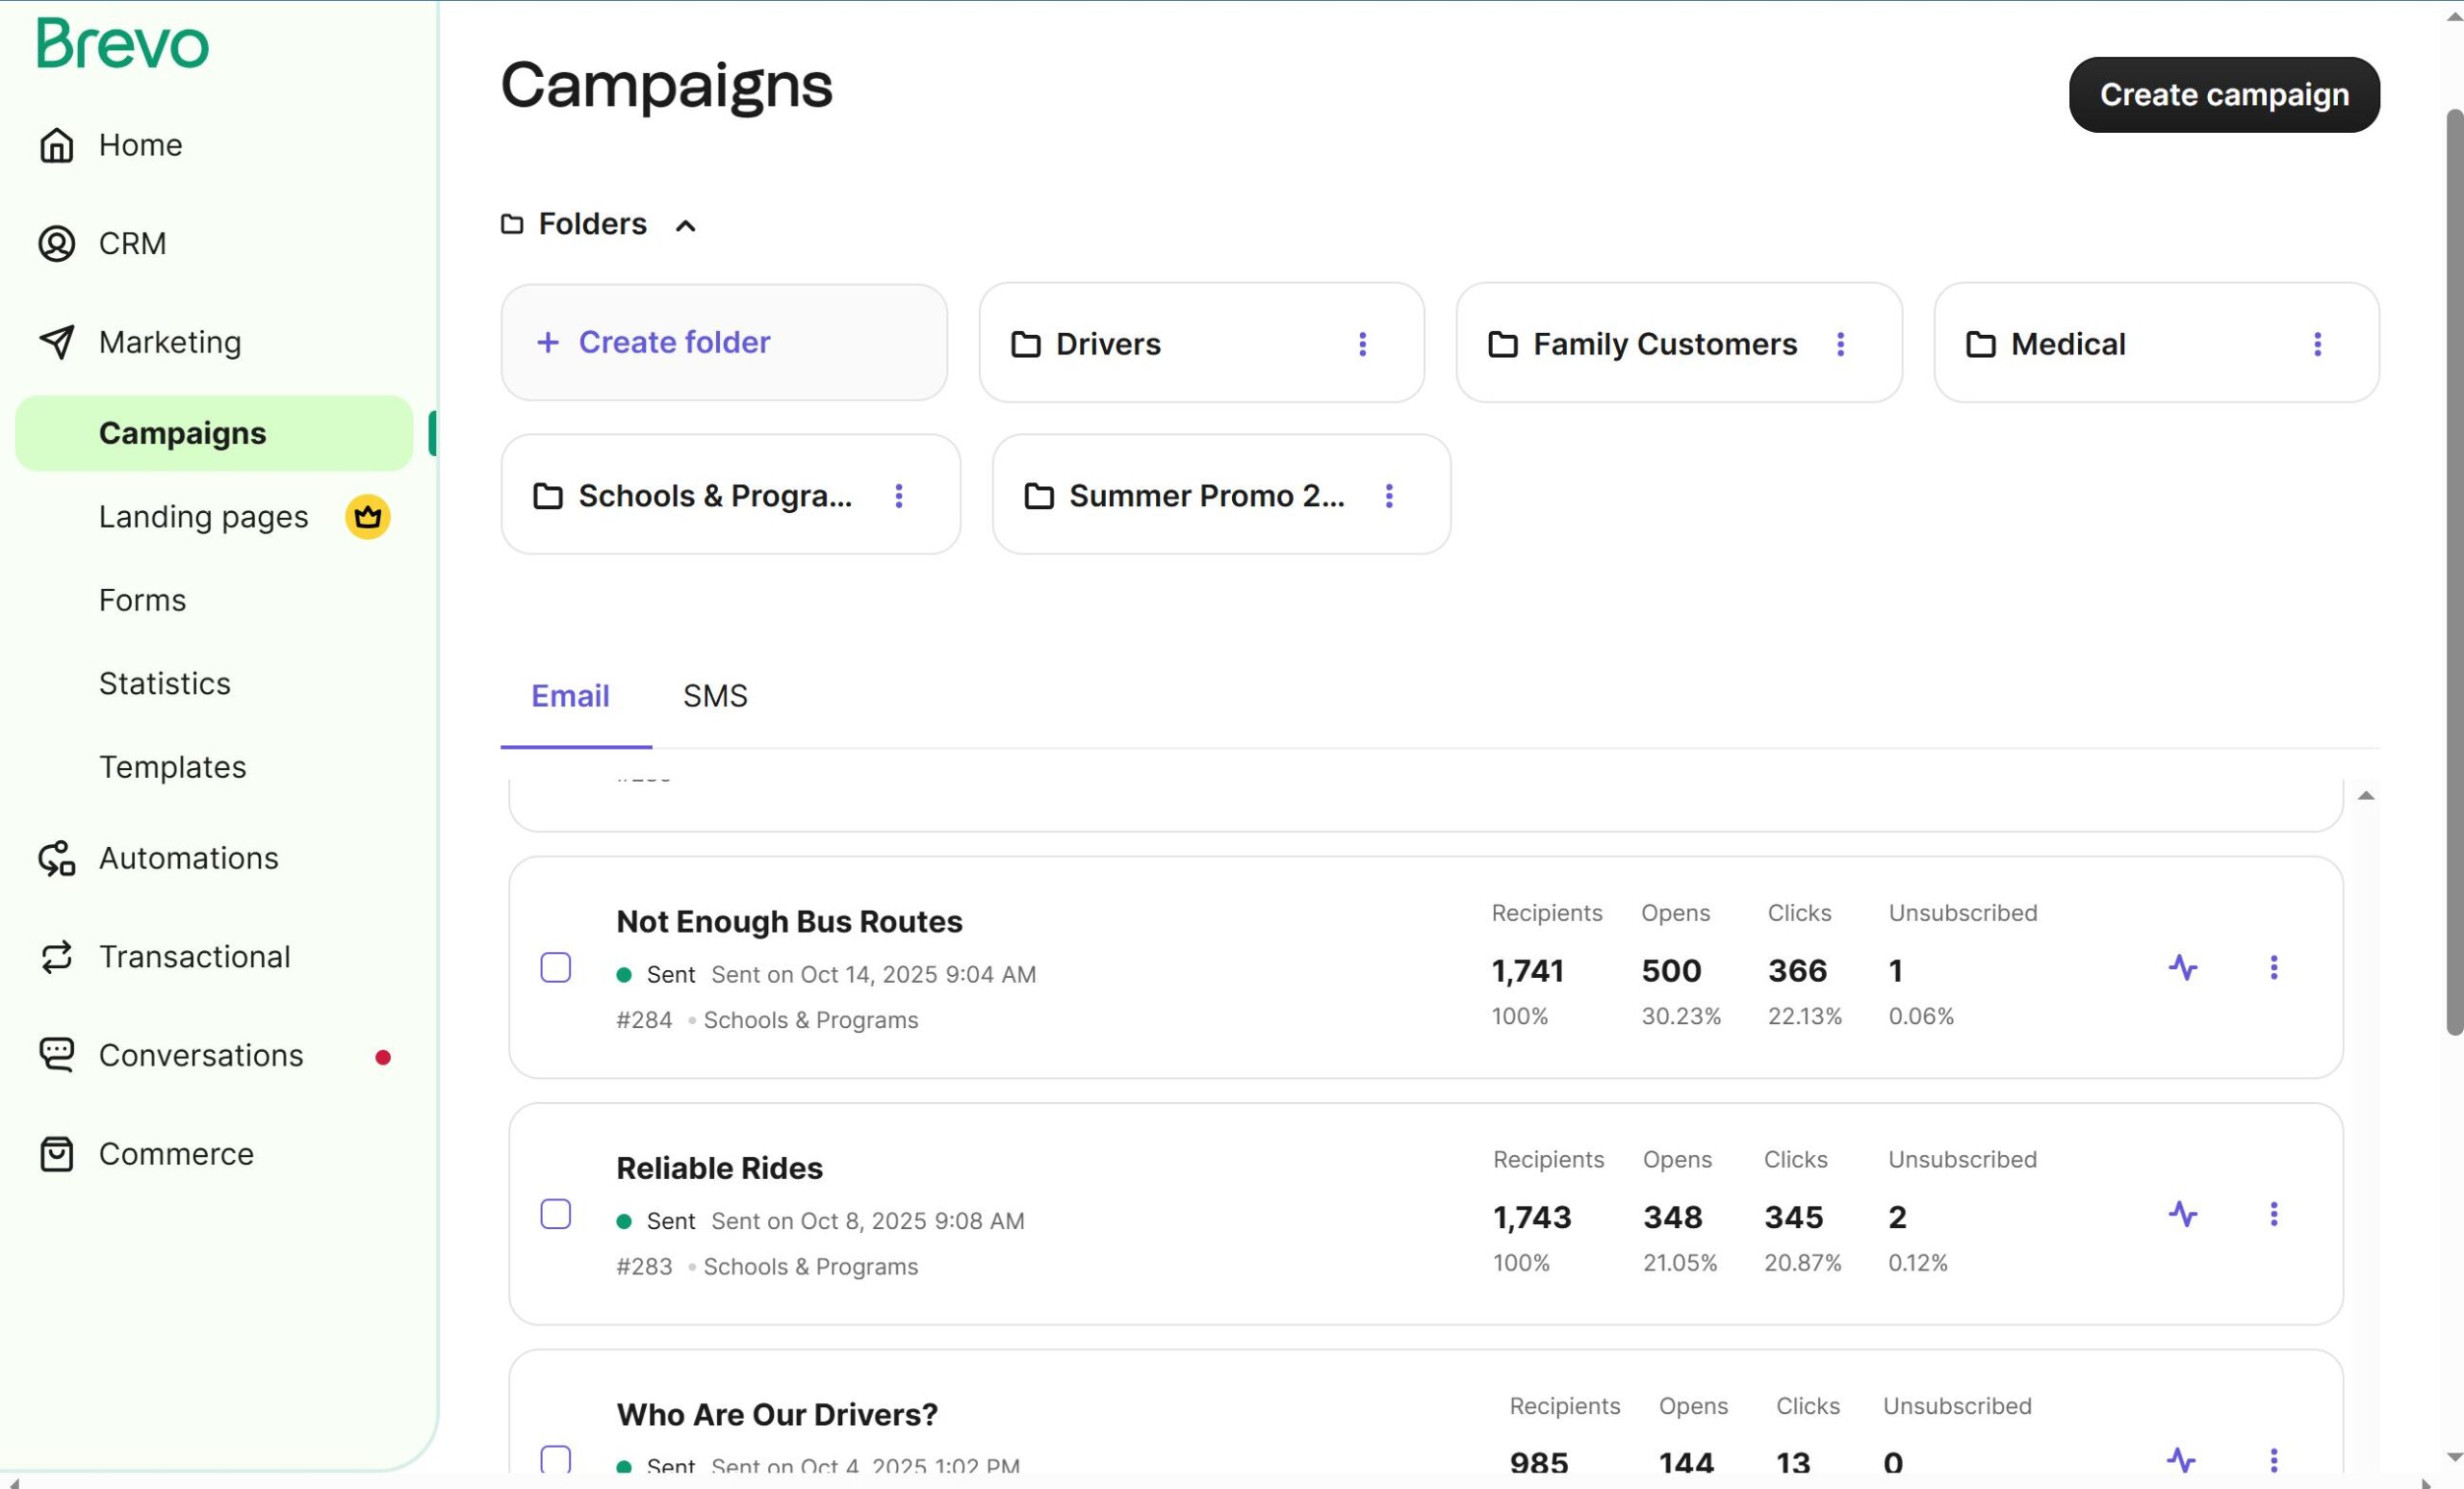This screenshot has width=2464, height=1489.
Task: Click the 20.87% clicks rate value
Action: [1802, 1263]
